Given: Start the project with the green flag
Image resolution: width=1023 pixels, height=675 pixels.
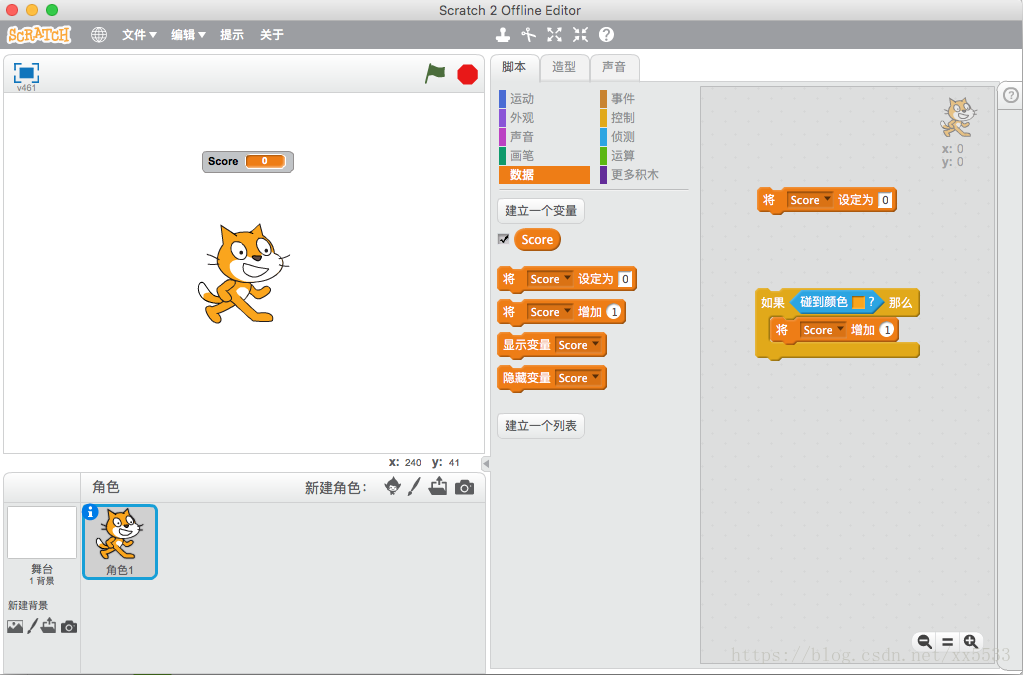Looking at the screenshot, I should (435, 73).
